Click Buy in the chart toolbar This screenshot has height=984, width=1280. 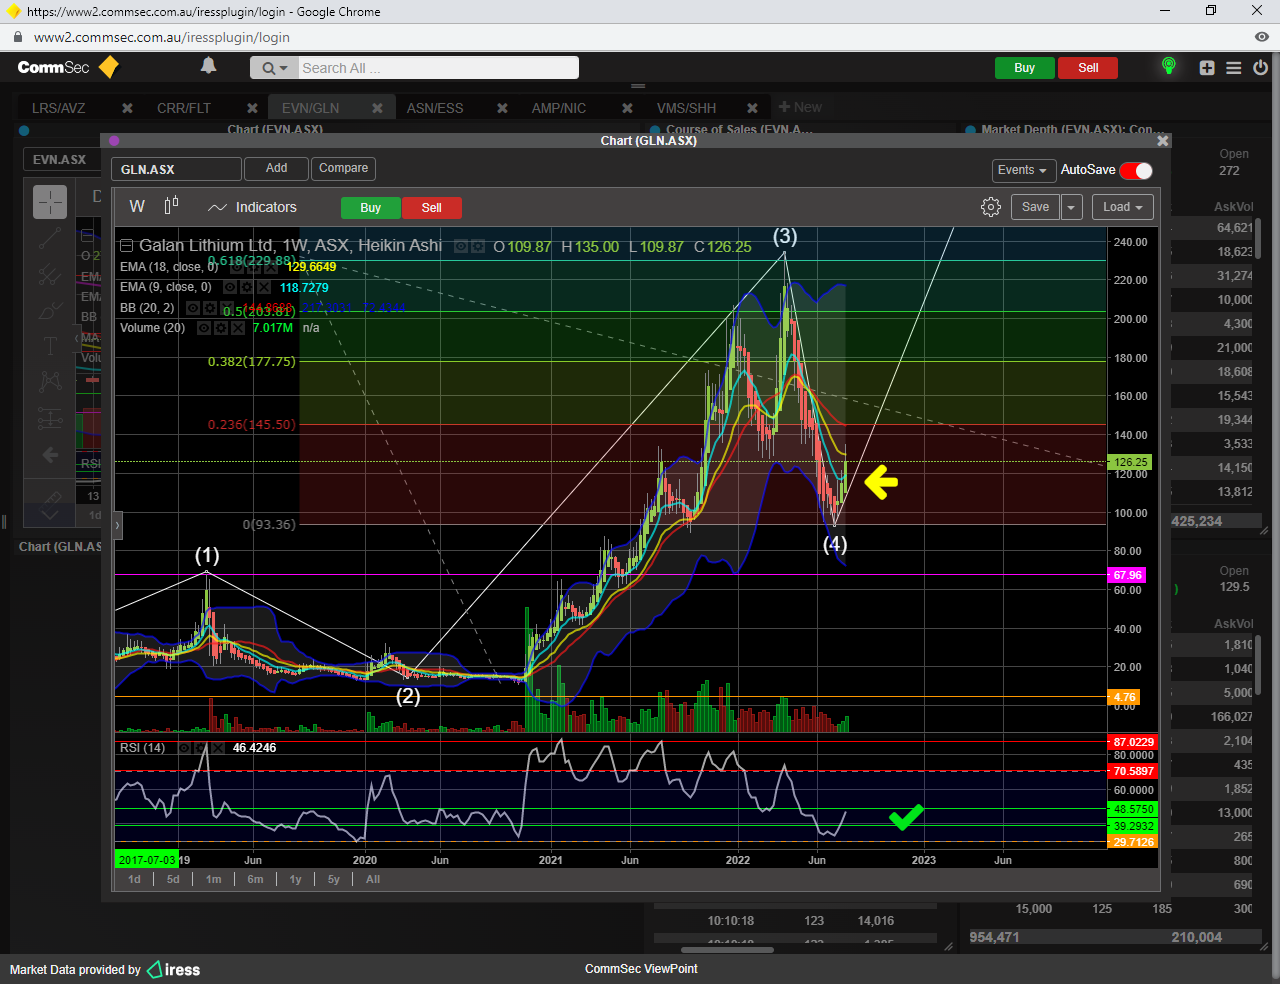(371, 208)
